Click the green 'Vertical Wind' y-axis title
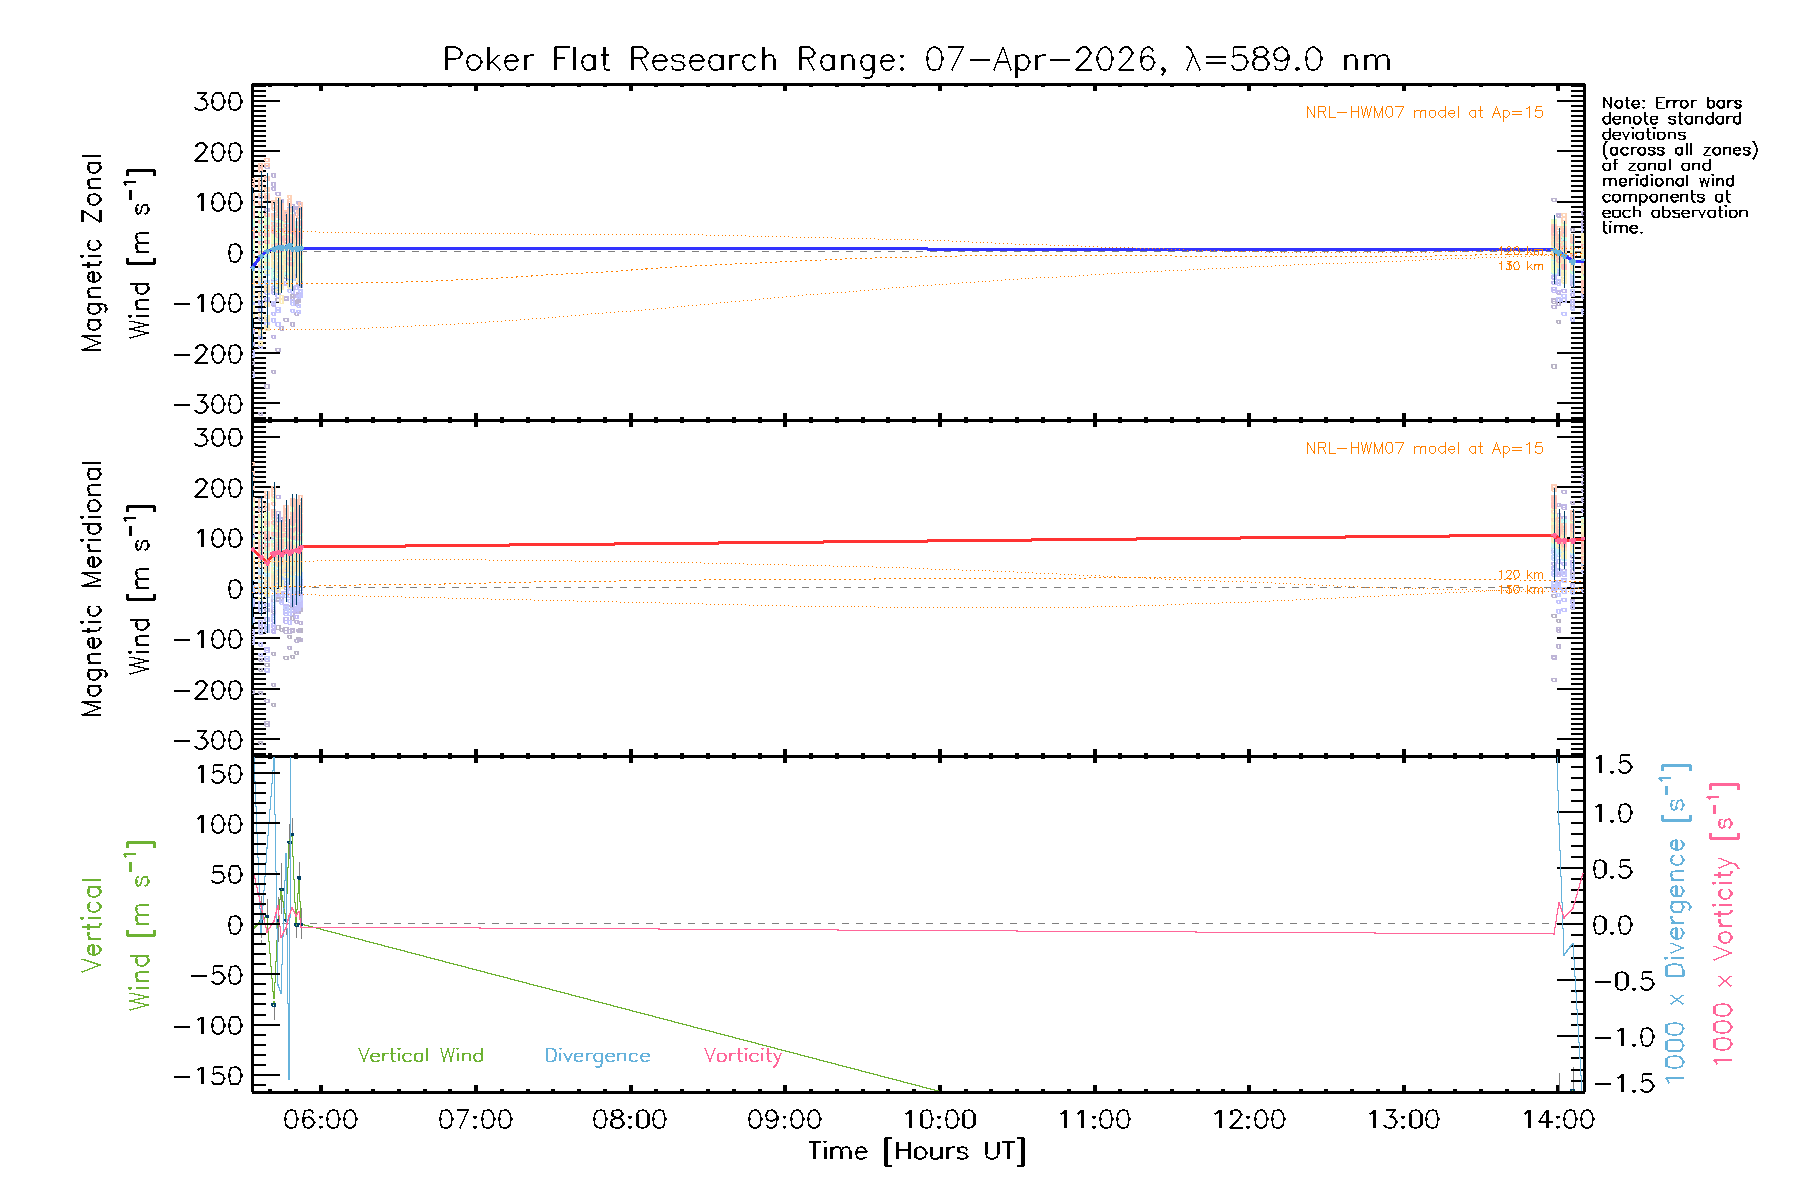This screenshot has width=1800, height=1200. coord(115,925)
